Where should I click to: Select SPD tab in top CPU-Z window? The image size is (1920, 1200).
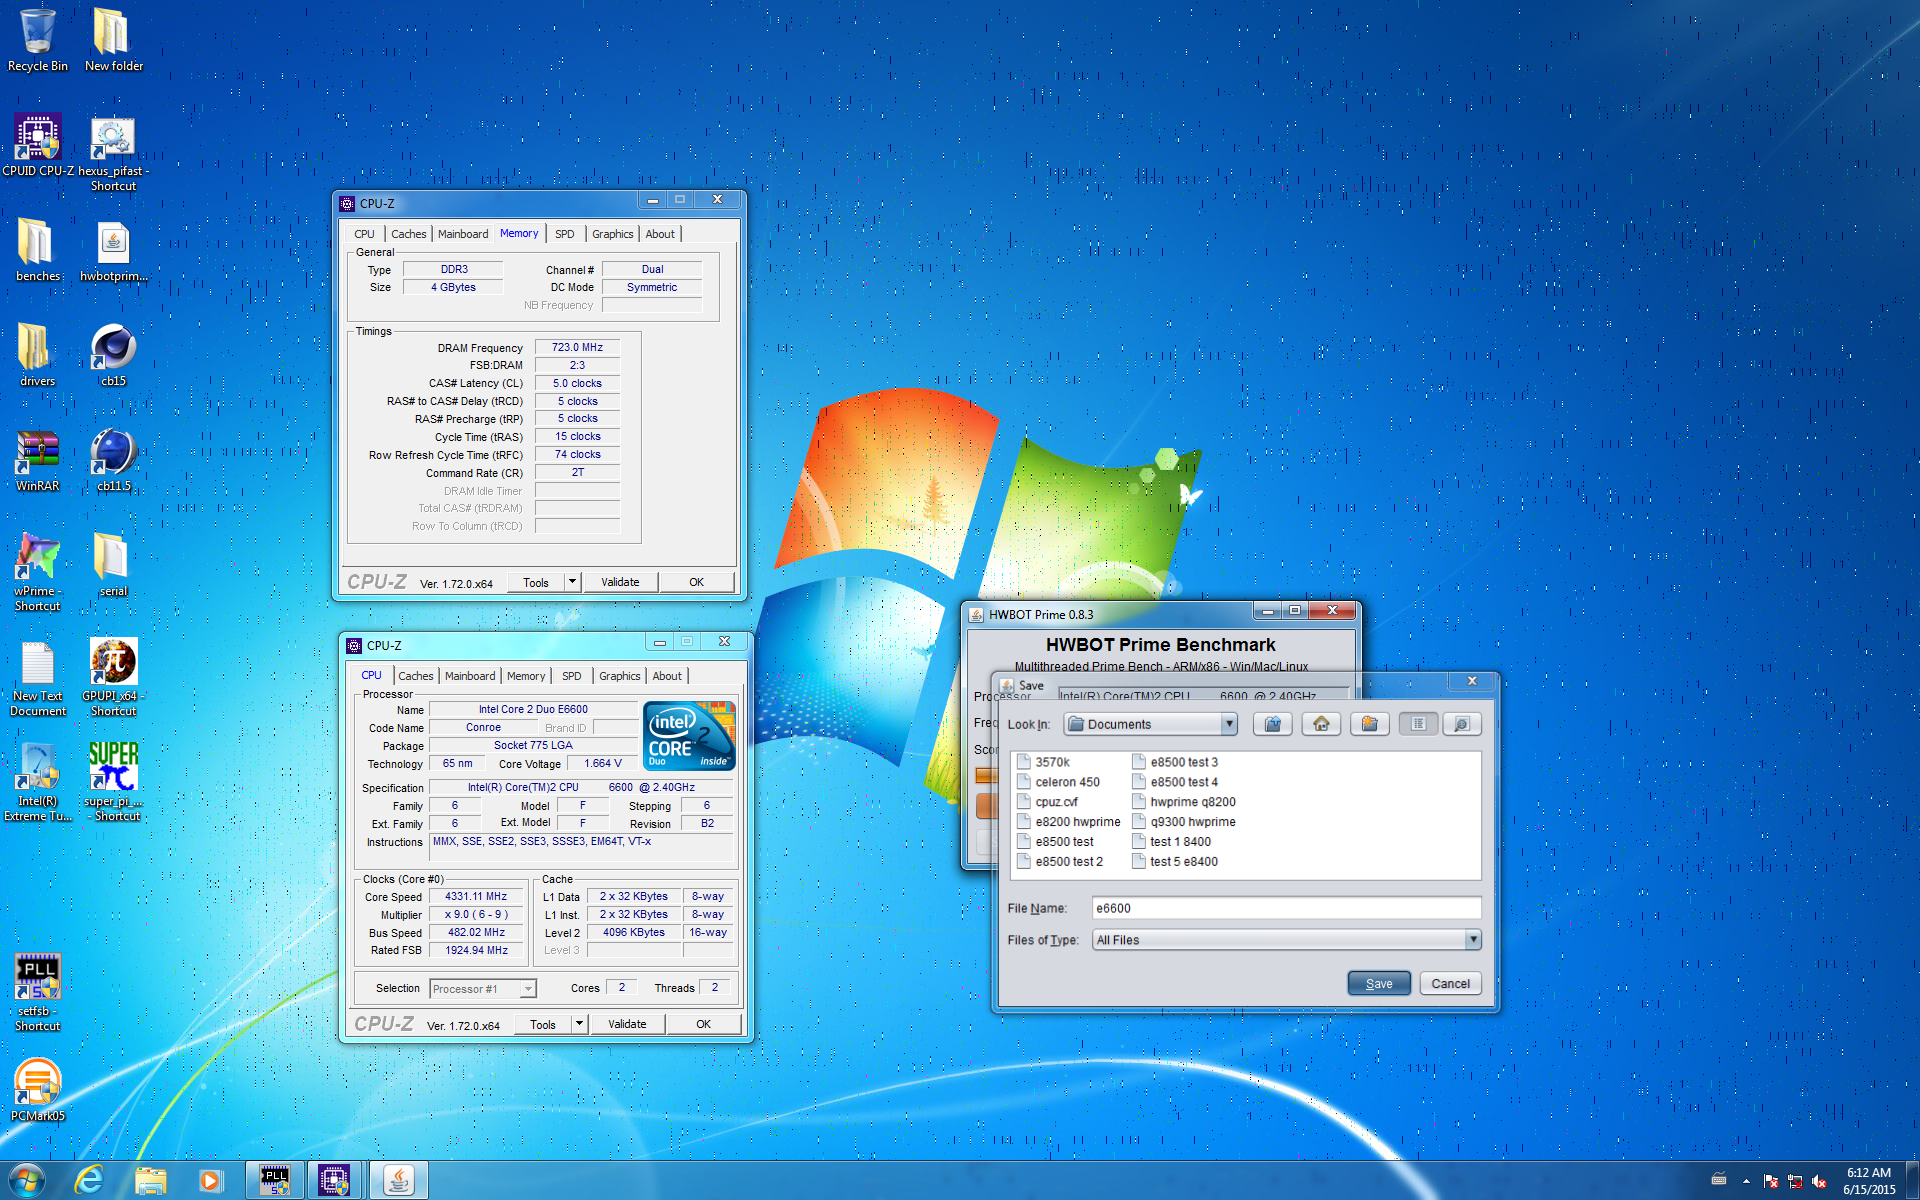coord(565,234)
